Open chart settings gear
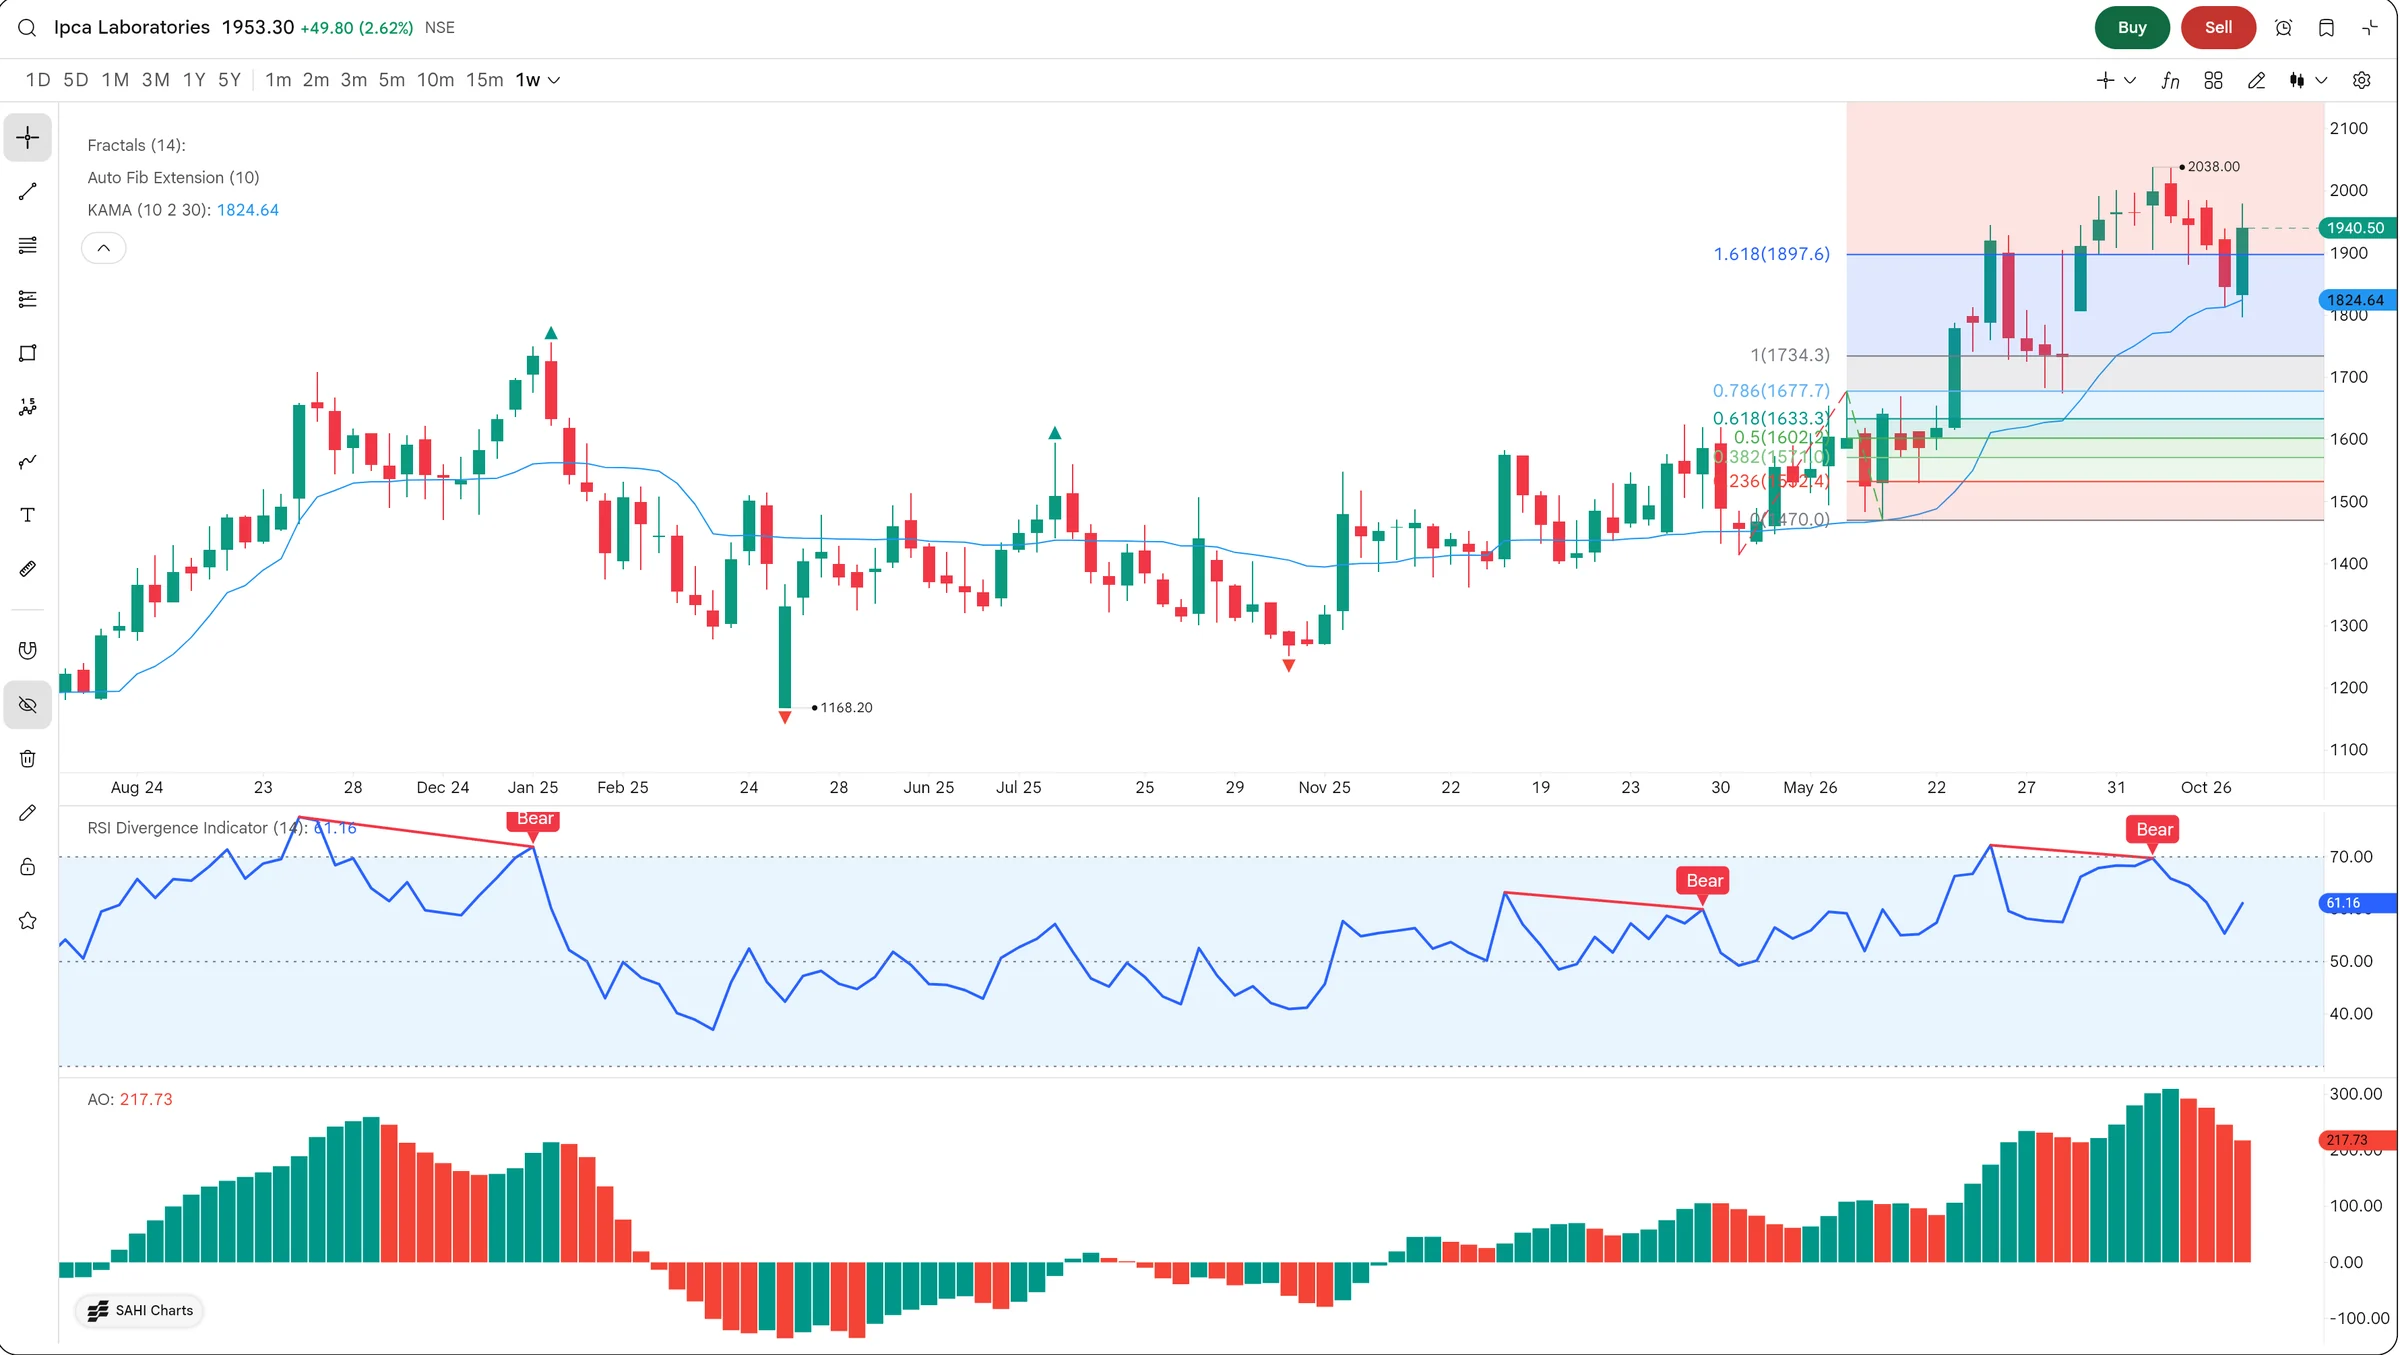 click(2362, 80)
